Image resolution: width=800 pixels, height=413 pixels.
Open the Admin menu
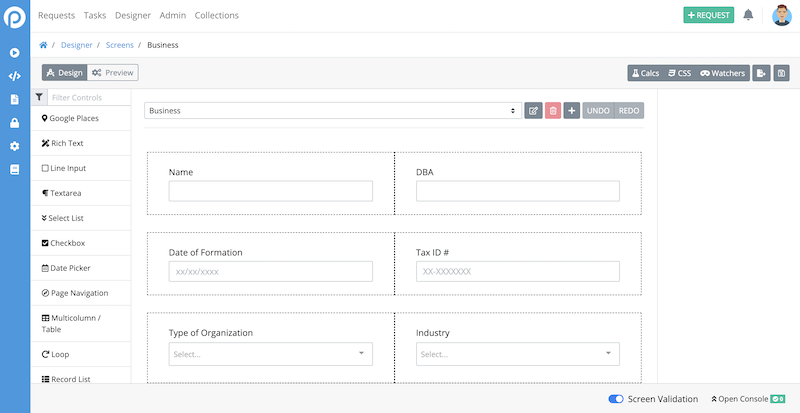172,16
